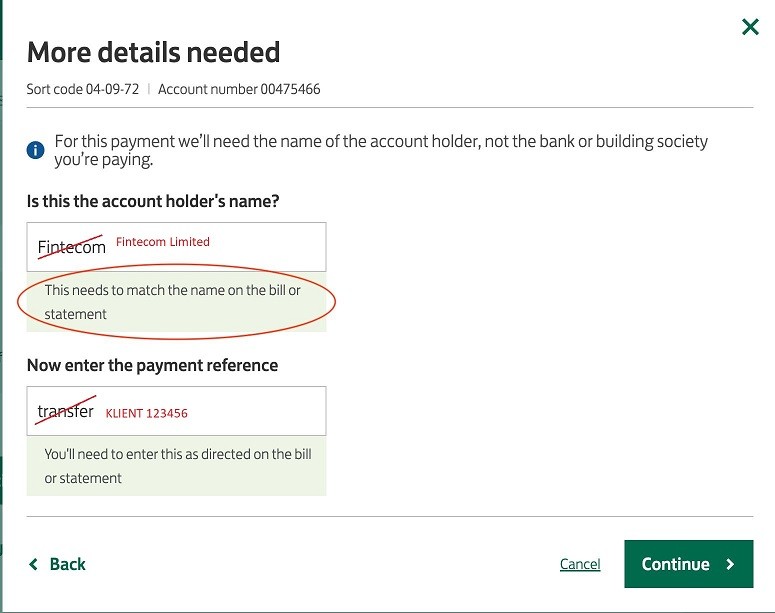This screenshot has height=613, width=775.
Task: Click the Now enter the payment reference label
Action: click(152, 365)
